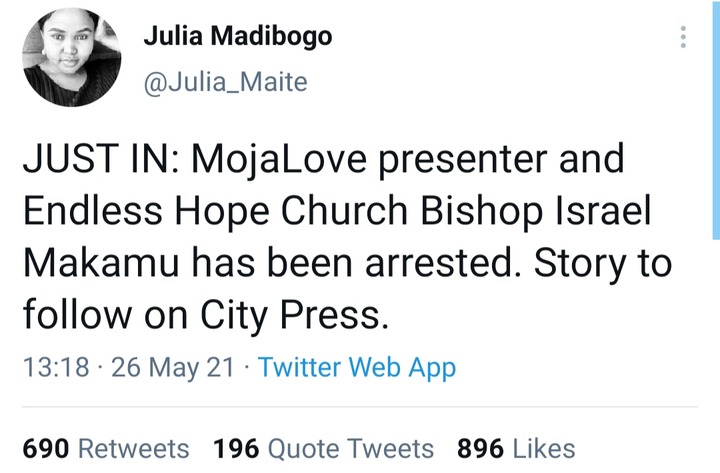Click the "JUST IN:" text in the tweet
The height and width of the screenshot is (473, 720).
(x=87, y=159)
